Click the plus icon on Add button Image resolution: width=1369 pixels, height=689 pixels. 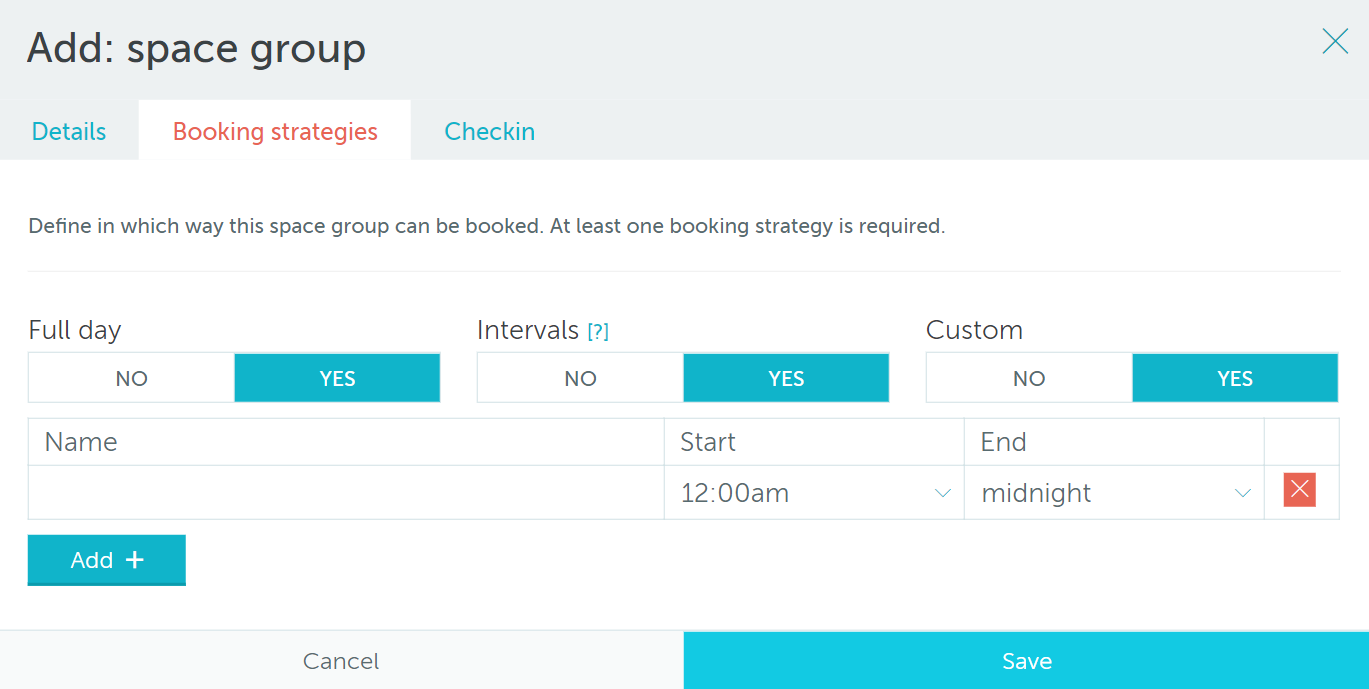135,560
